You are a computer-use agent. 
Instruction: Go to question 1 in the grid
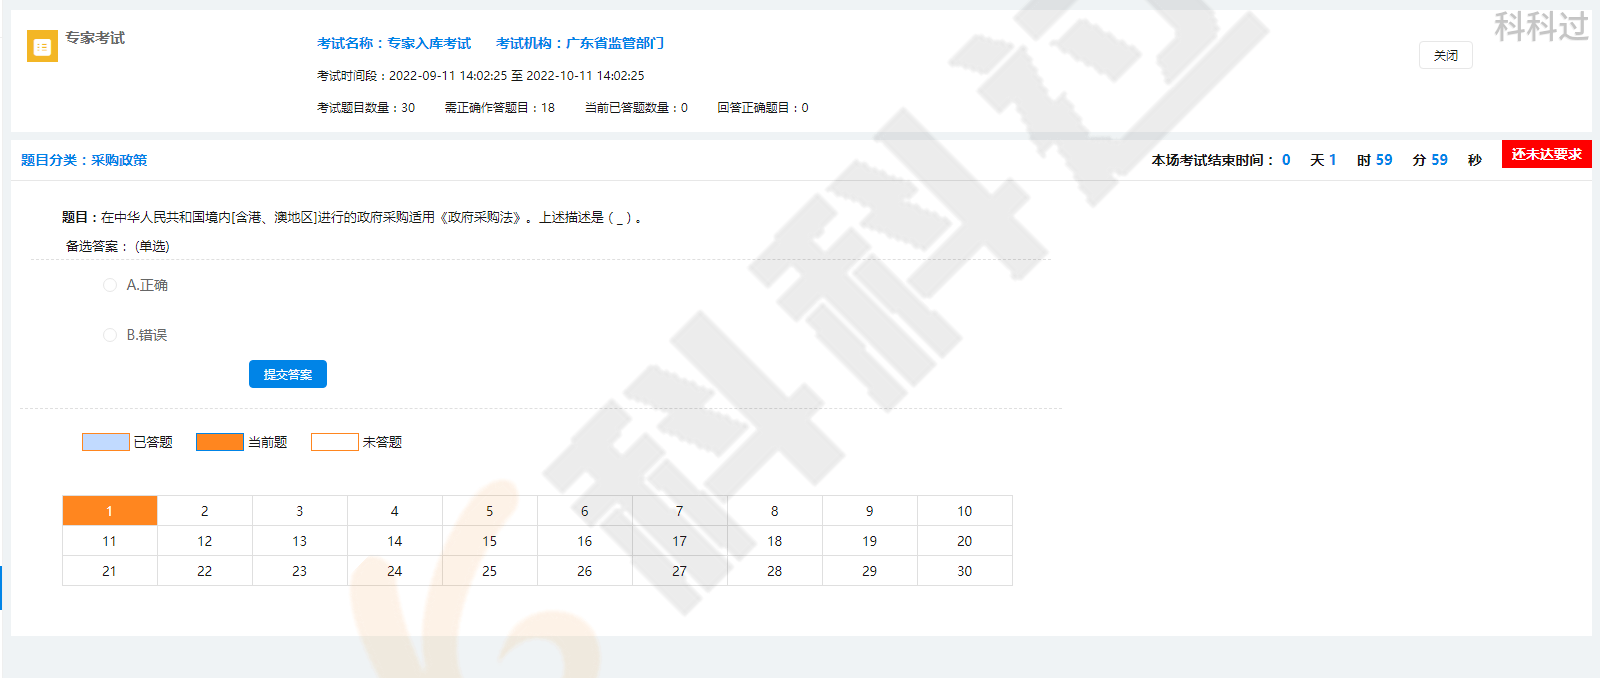point(110,511)
